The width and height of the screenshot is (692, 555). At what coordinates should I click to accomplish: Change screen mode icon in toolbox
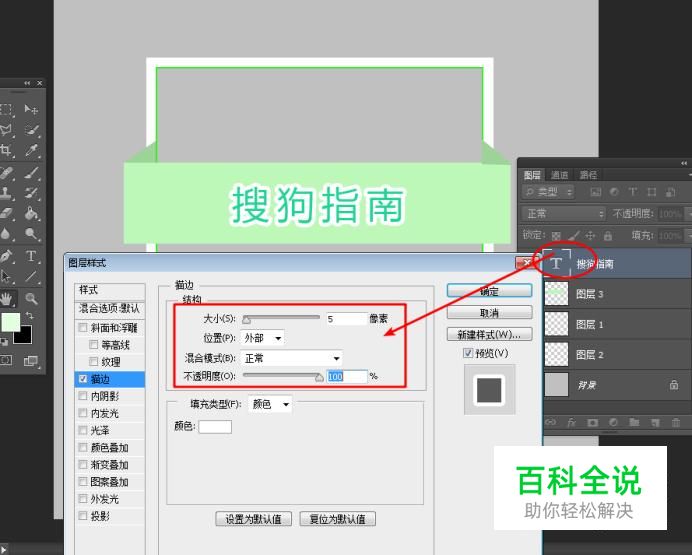tap(31, 361)
